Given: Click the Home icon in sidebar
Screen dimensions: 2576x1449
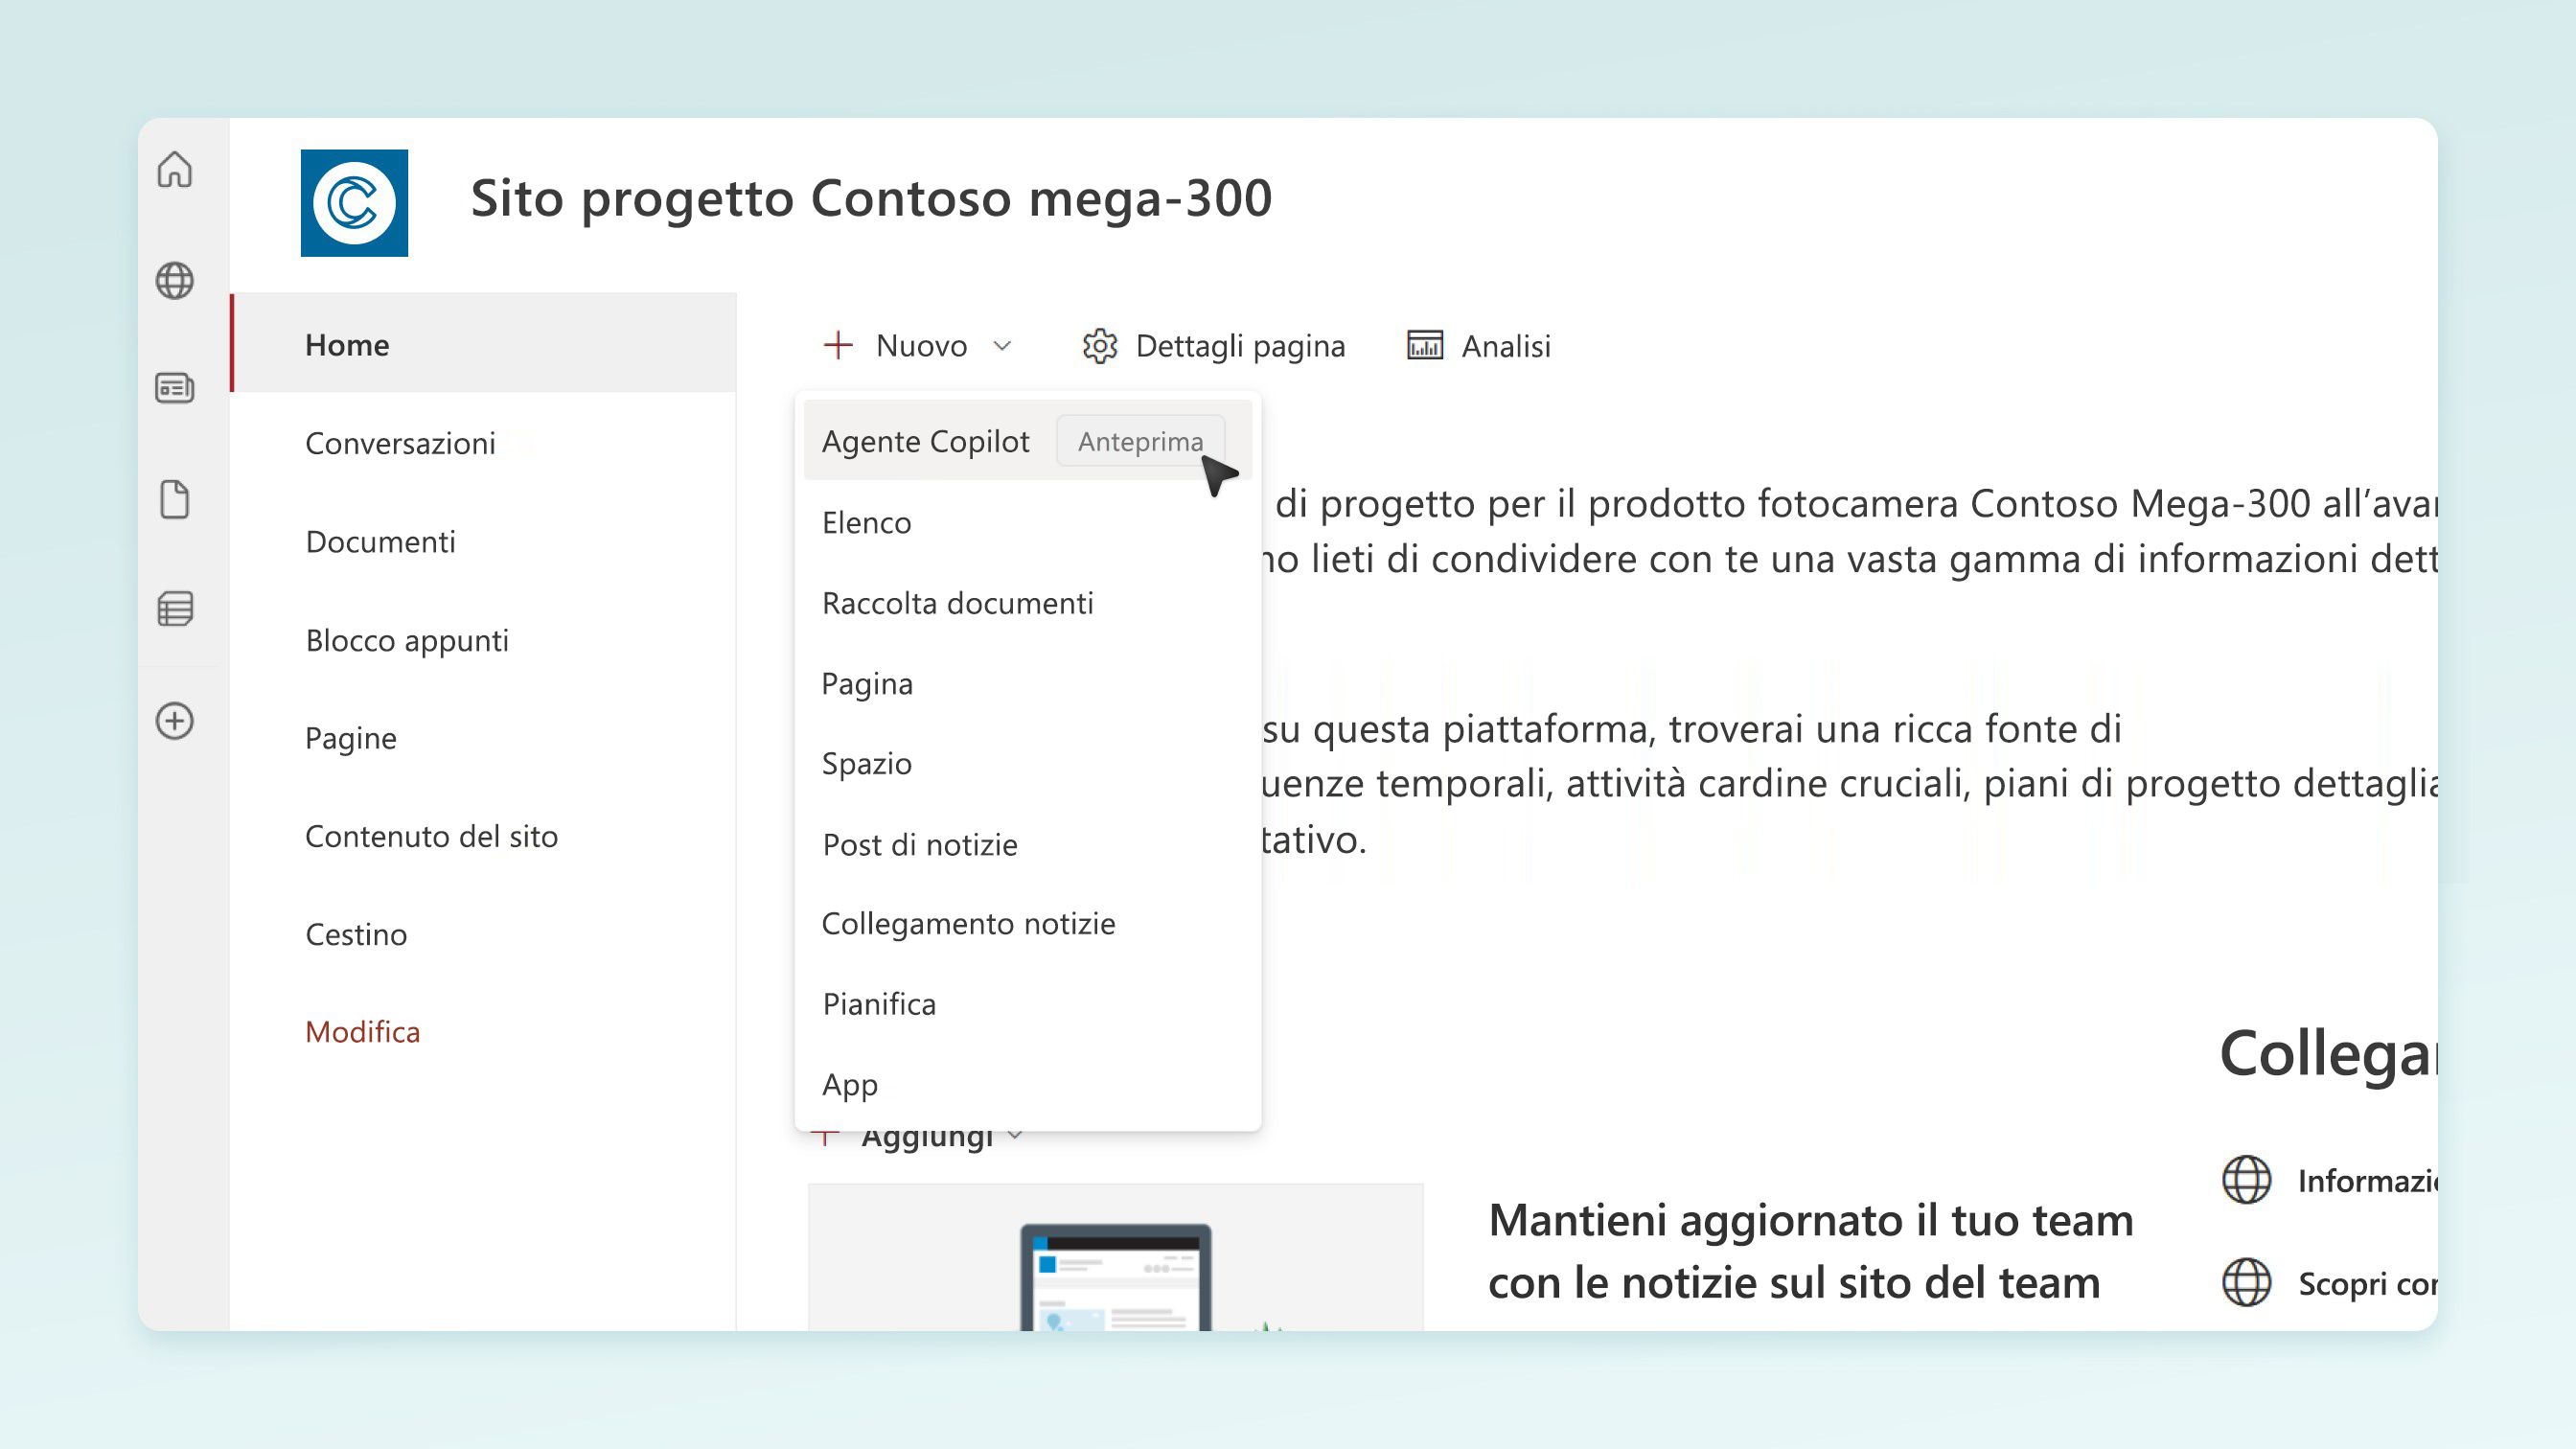Looking at the screenshot, I should click(x=175, y=170).
